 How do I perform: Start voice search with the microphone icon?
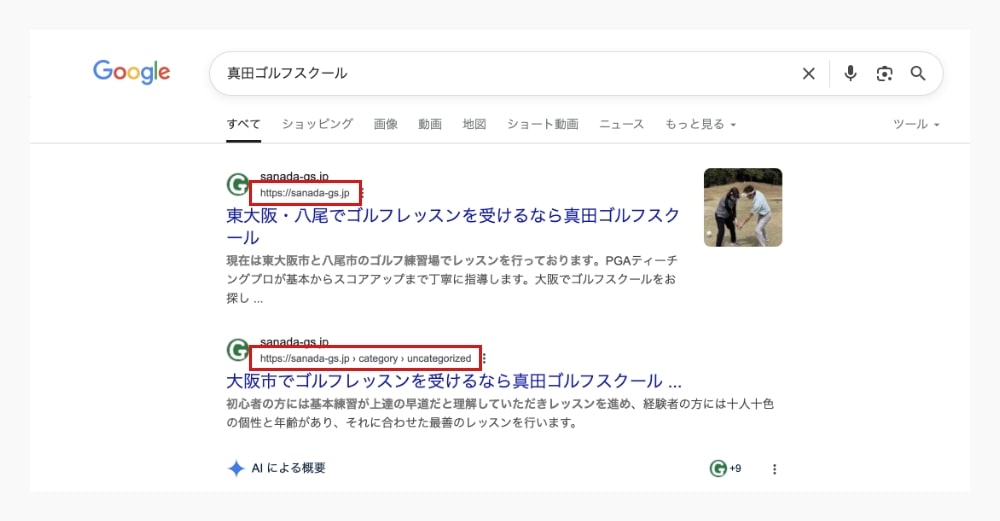tap(850, 73)
